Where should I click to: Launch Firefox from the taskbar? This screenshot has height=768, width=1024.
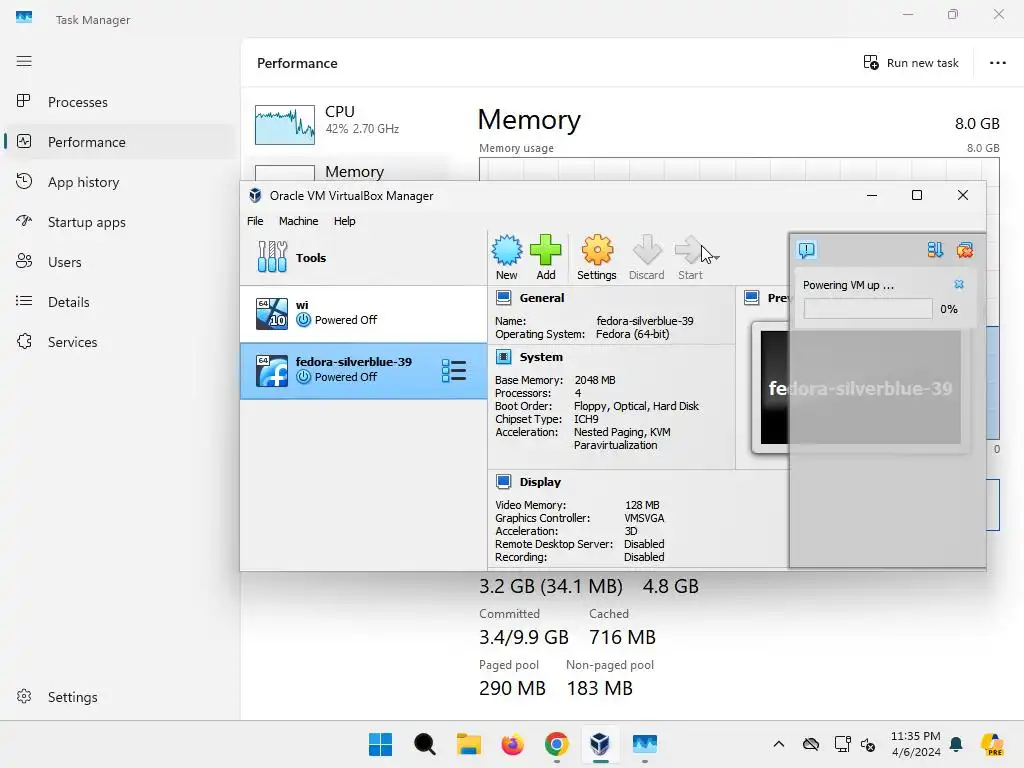[x=513, y=744]
